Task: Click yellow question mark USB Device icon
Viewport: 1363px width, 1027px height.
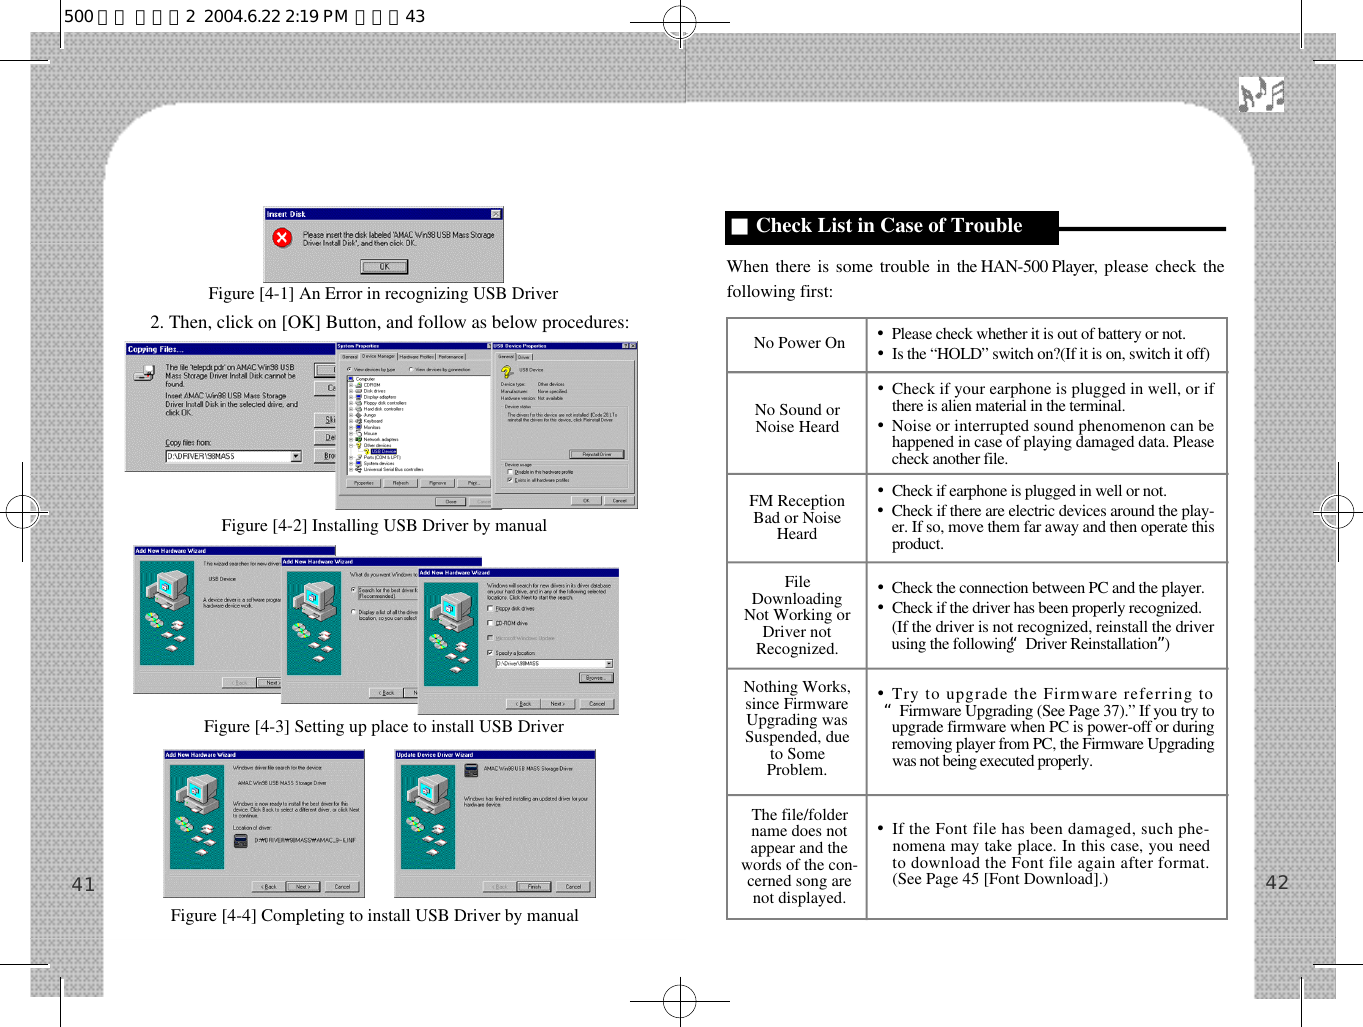Action: pyautogui.click(x=507, y=372)
